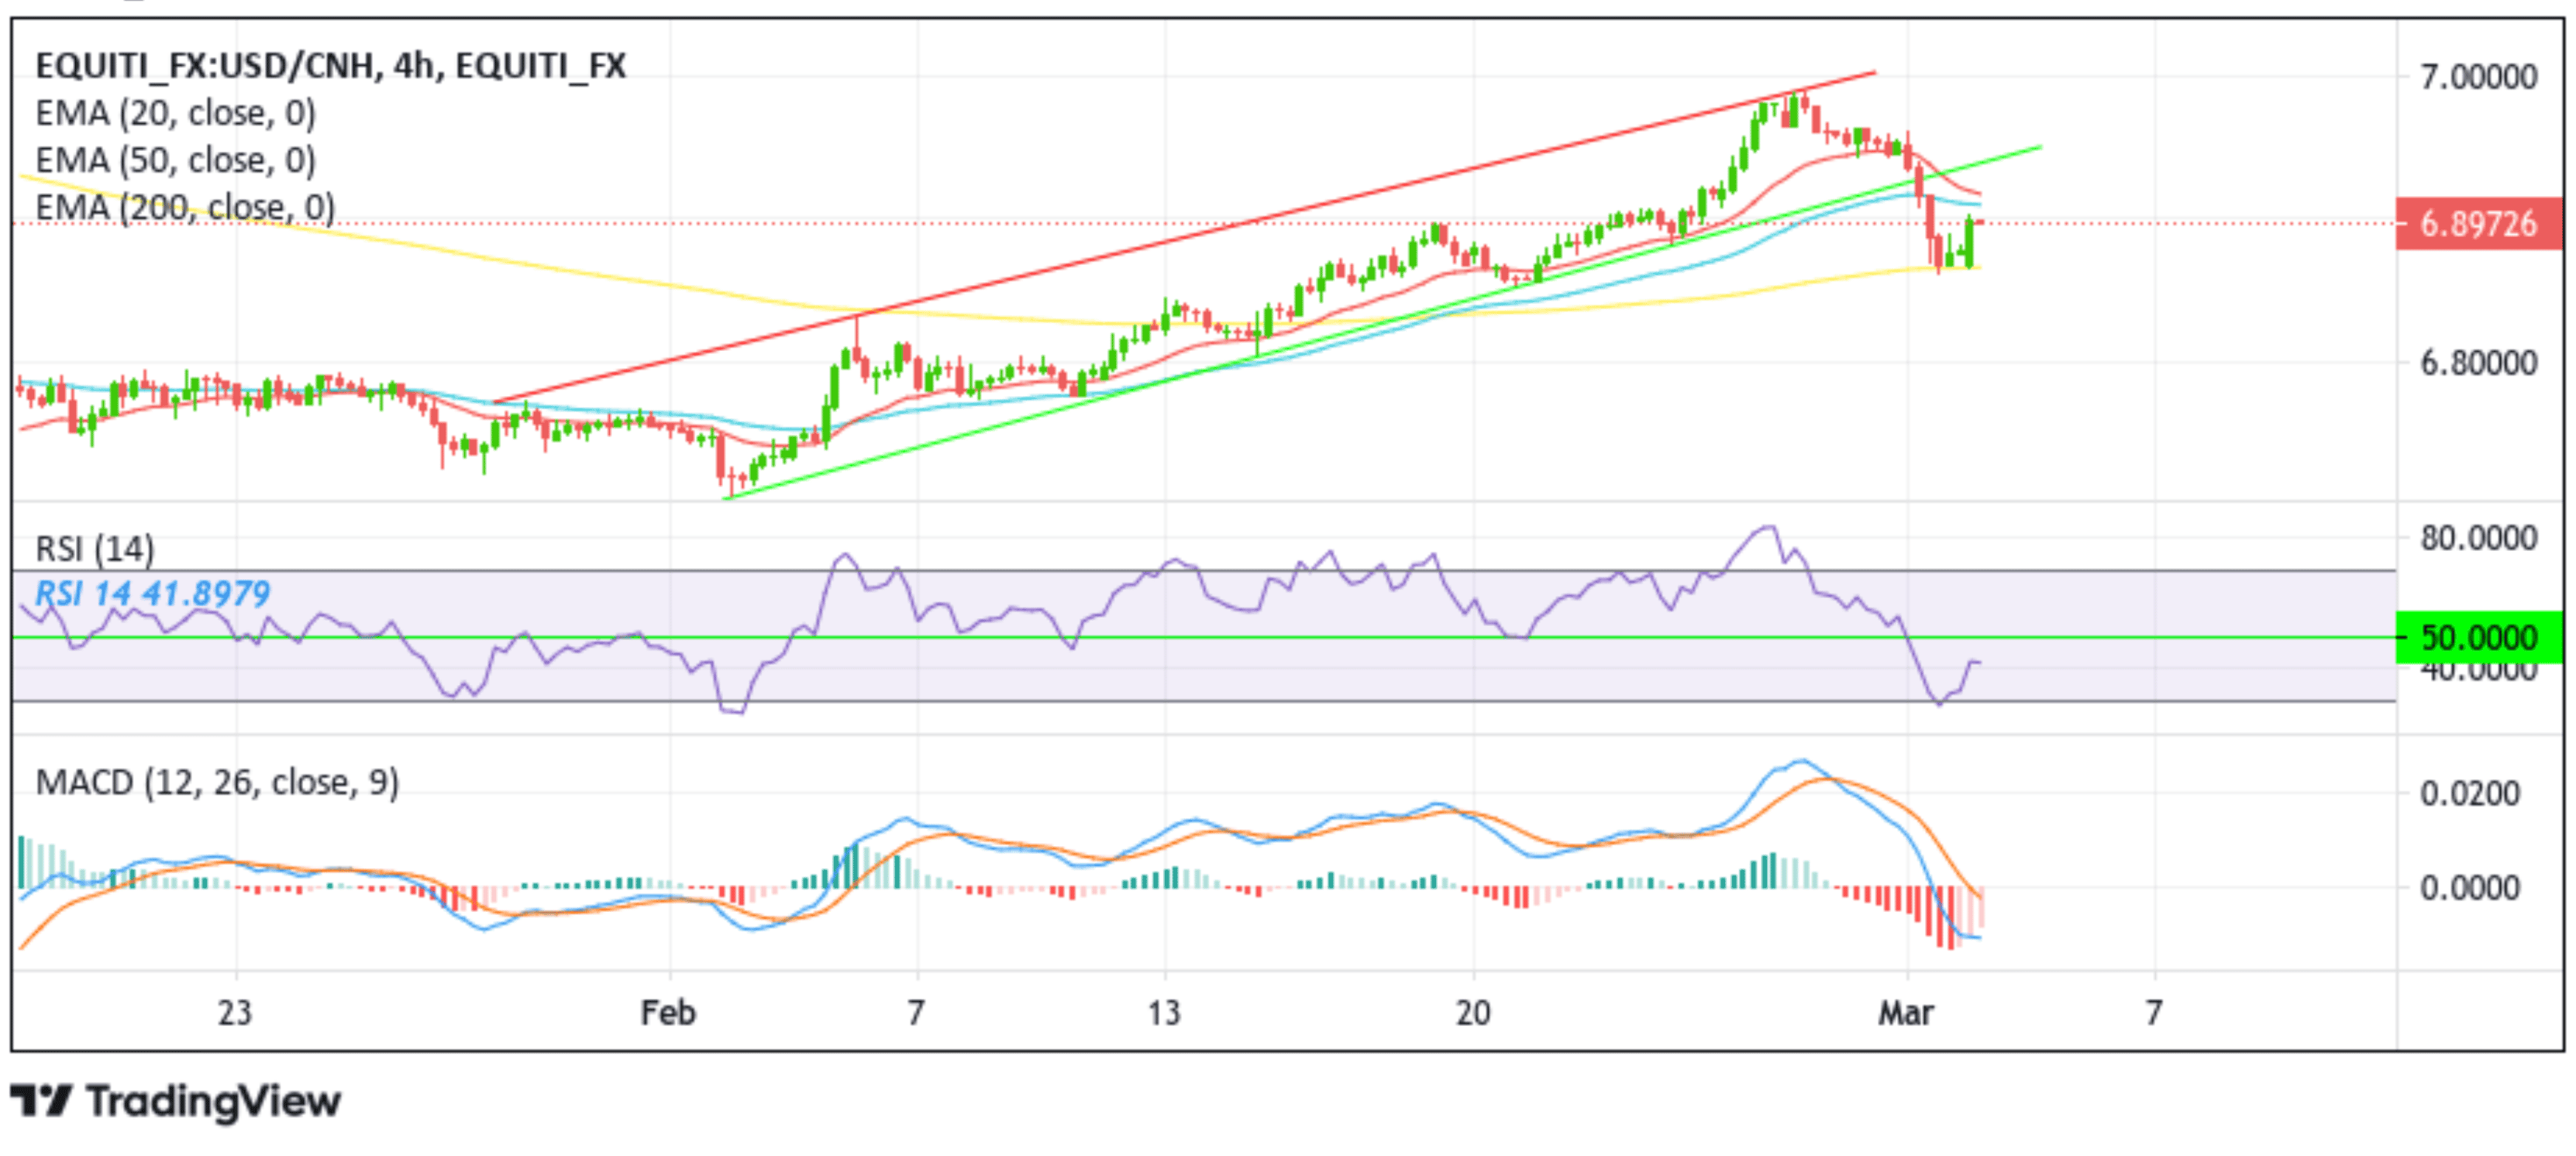Click the Feb date label on time axis
This screenshot has width=2576, height=1156.
point(668,1013)
